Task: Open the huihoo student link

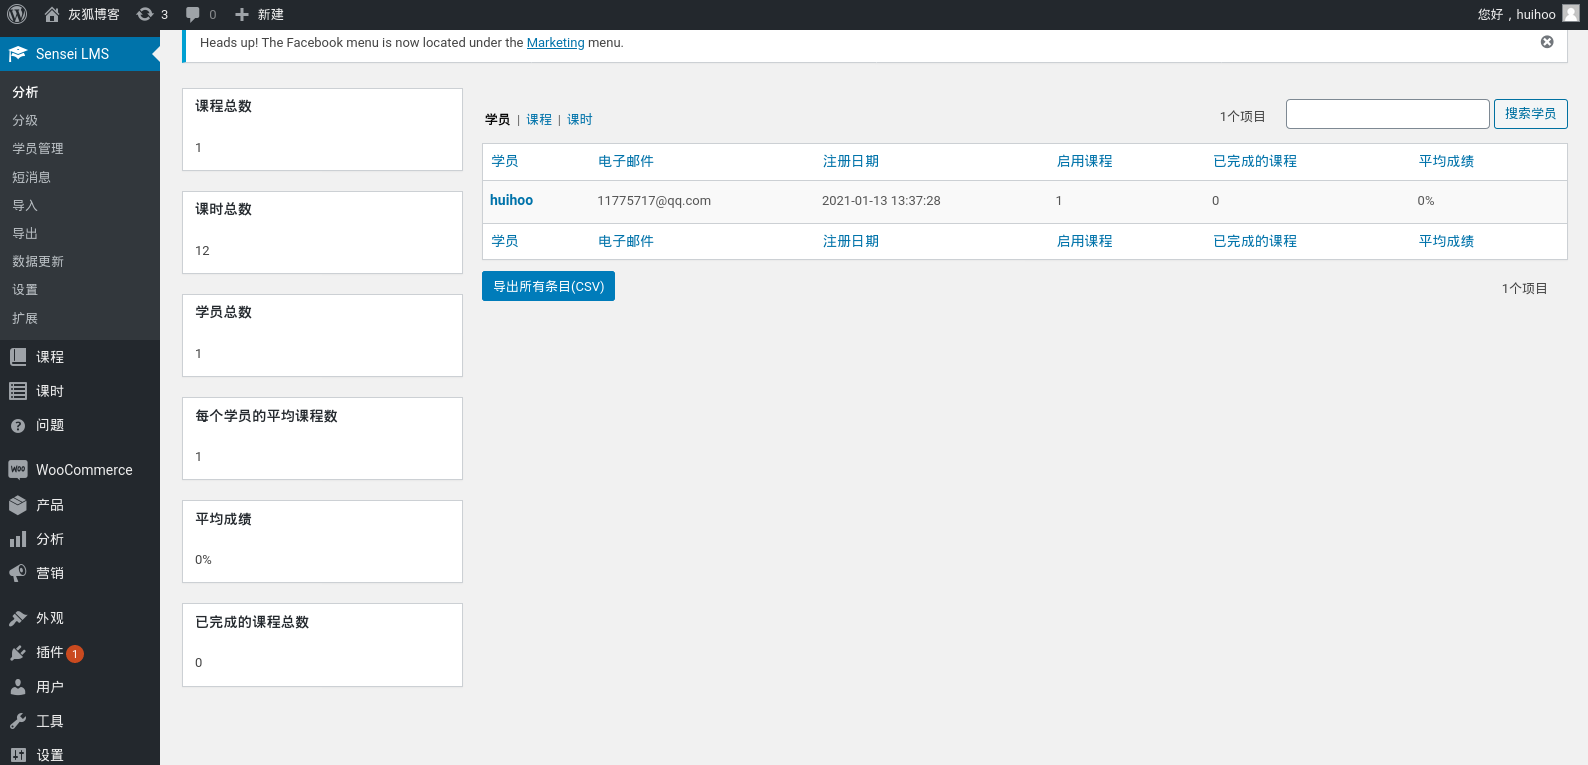Action: [x=511, y=200]
